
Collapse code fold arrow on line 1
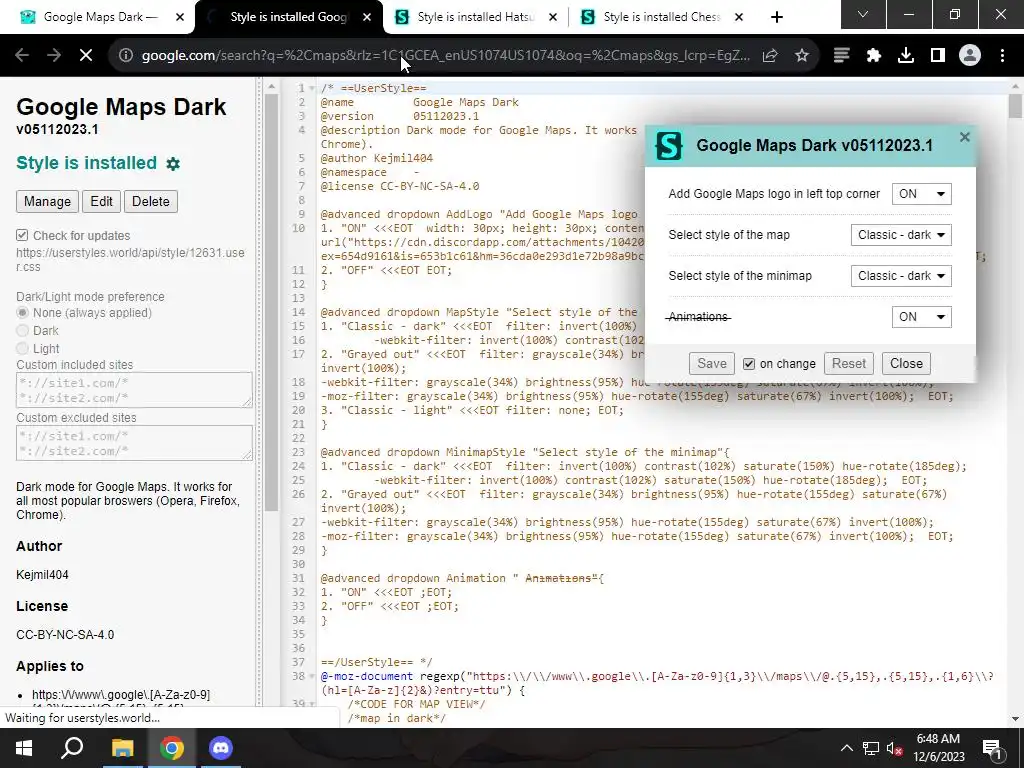[x=312, y=88]
